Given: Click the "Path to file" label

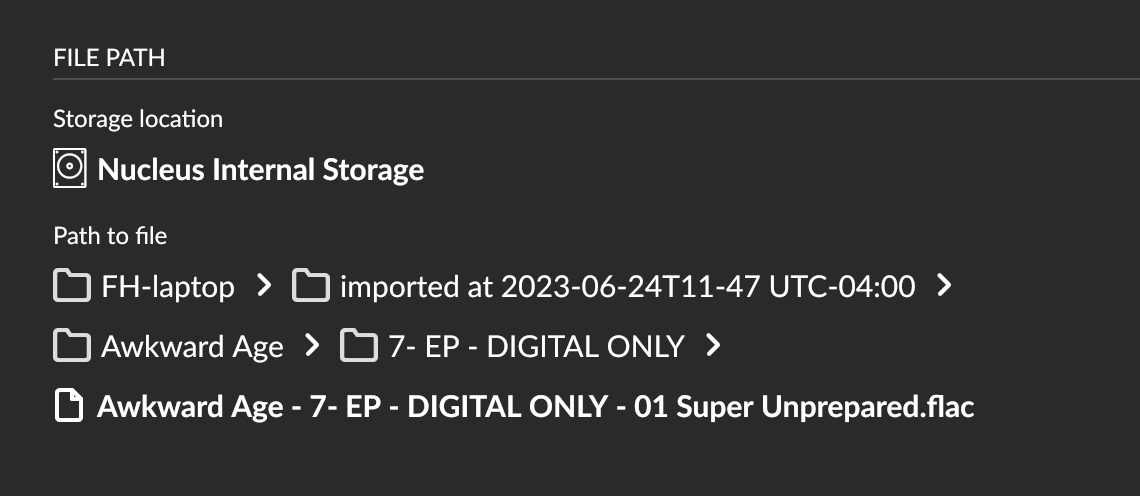Looking at the screenshot, I should pos(110,237).
